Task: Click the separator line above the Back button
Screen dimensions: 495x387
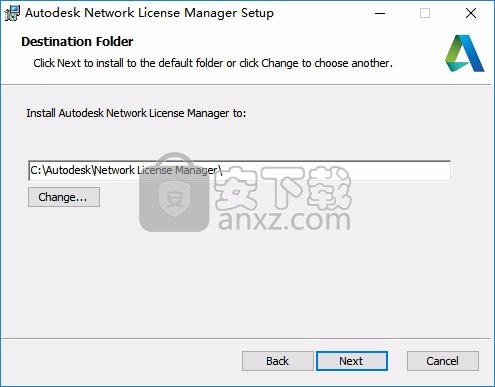Action: [x=246, y=338]
